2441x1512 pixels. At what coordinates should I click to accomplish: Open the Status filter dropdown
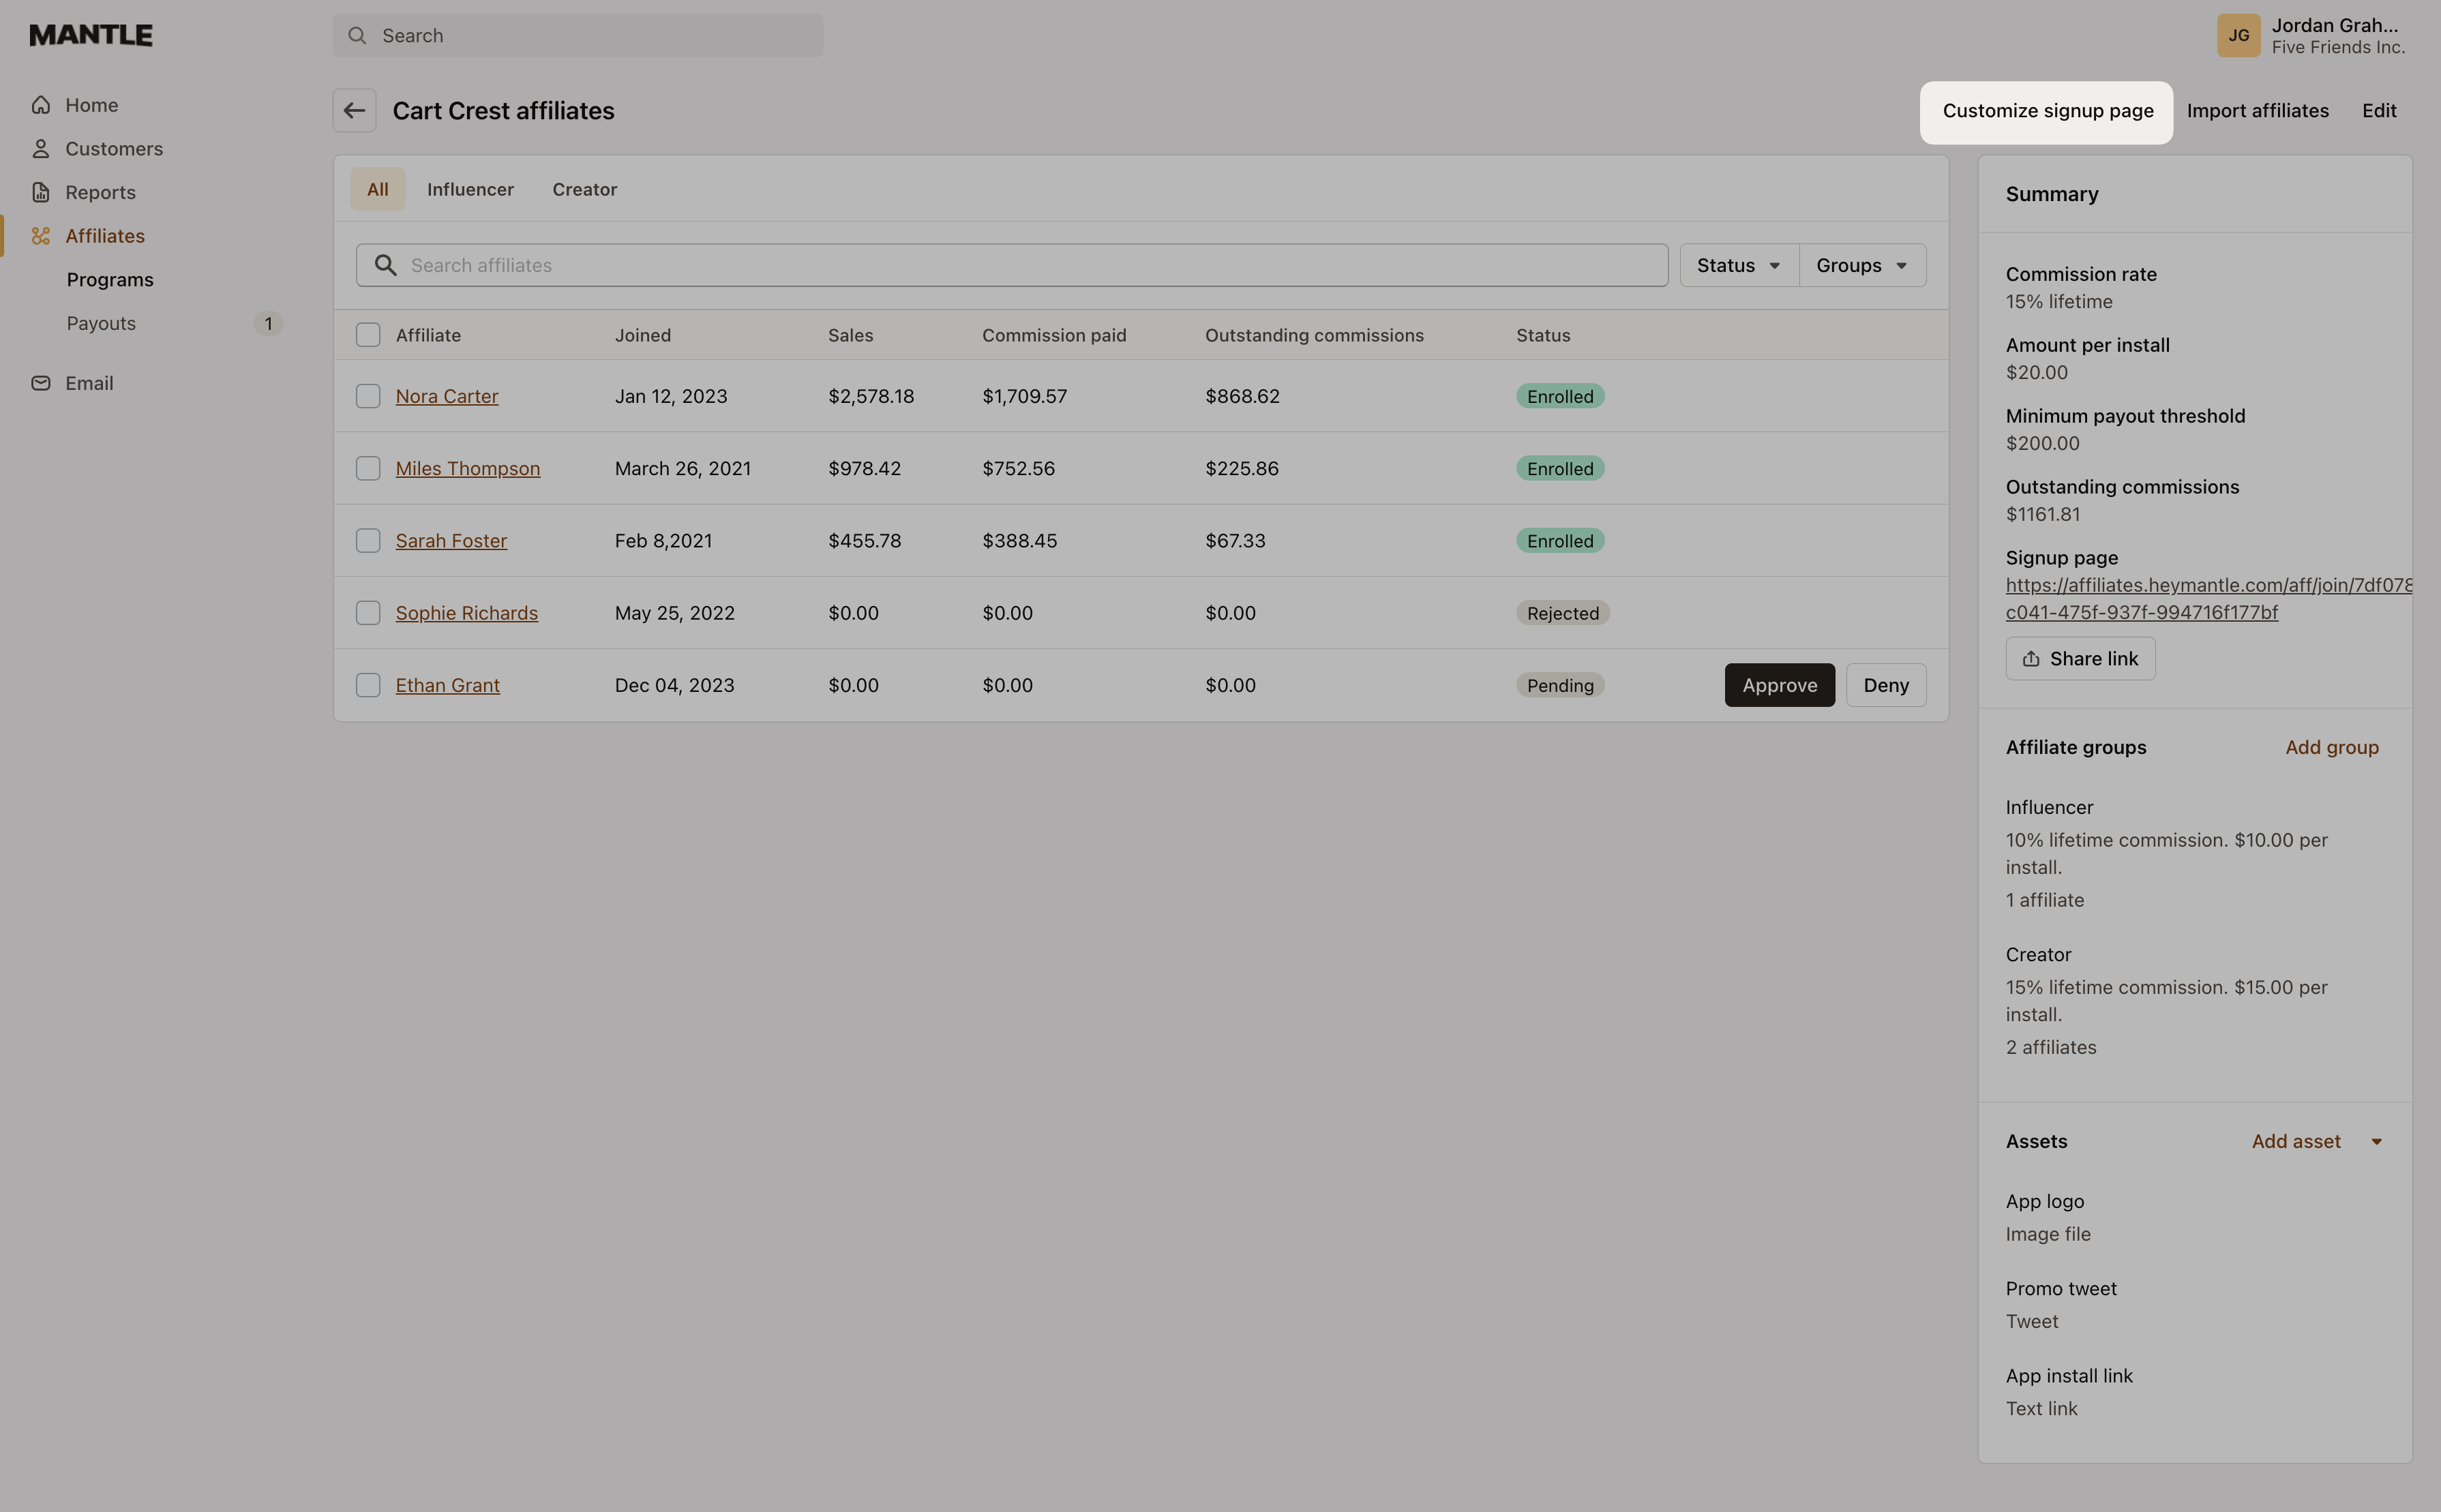[x=1738, y=264]
